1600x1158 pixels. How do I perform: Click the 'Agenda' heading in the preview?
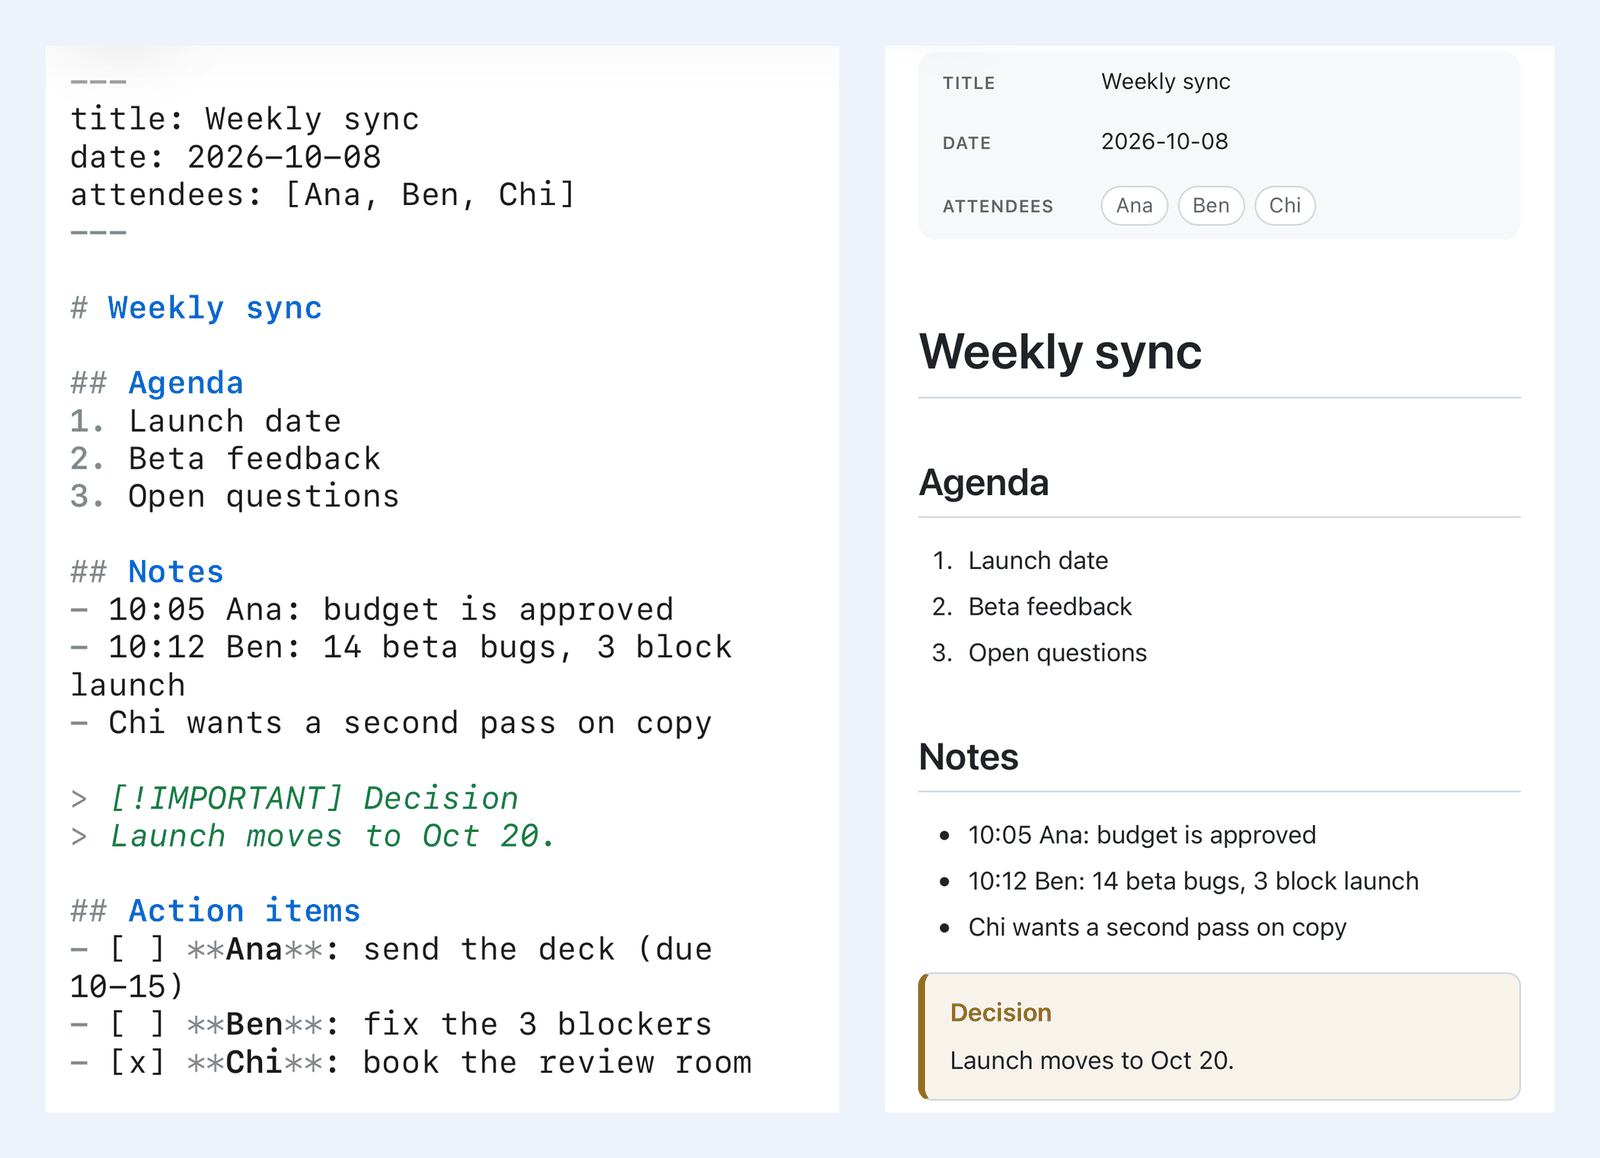[x=984, y=483]
